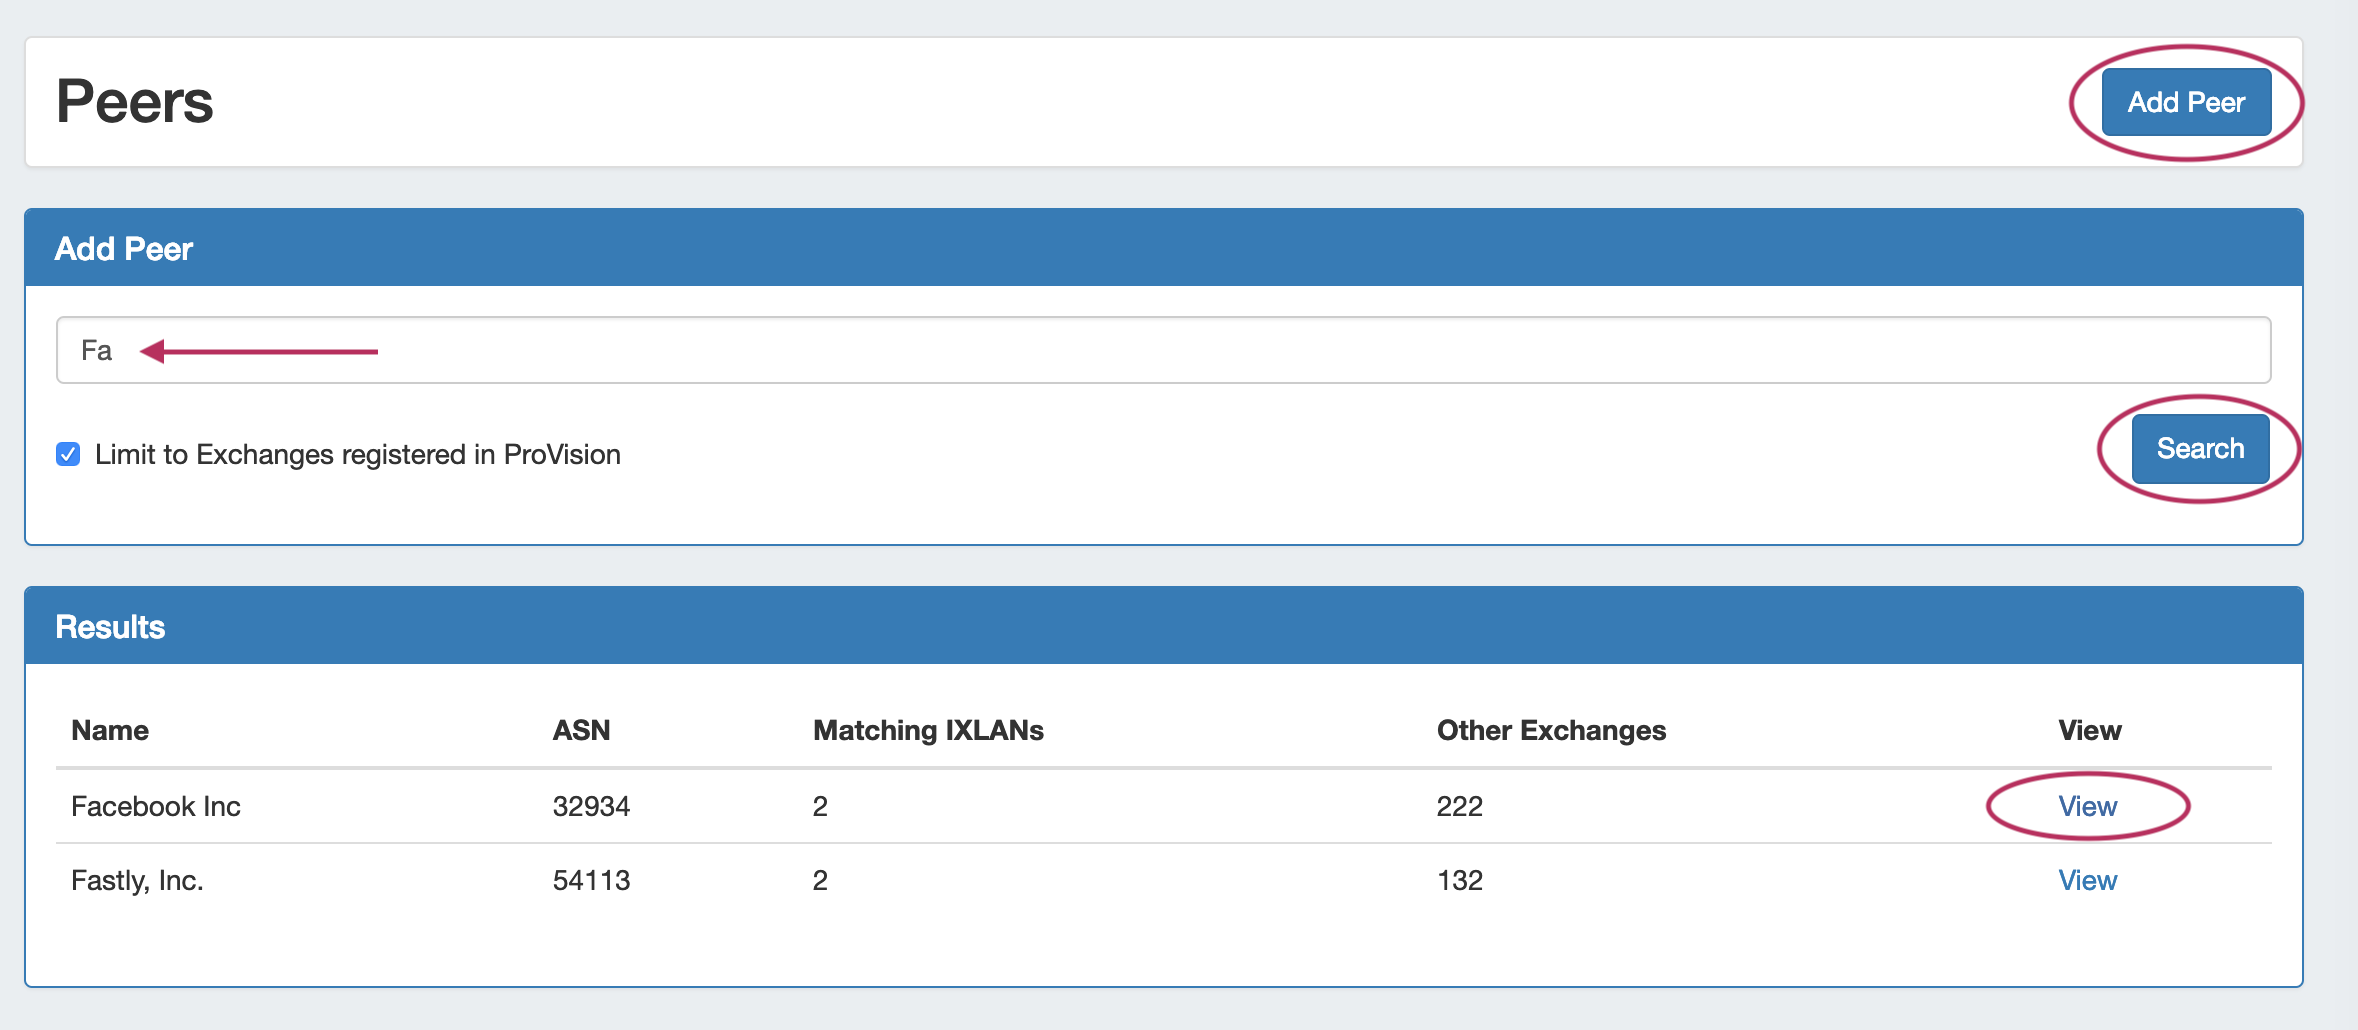This screenshot has width=2358, height=1030.
Task: Click the View column header
Action: pyautogui.click(x=2089, y=730)
